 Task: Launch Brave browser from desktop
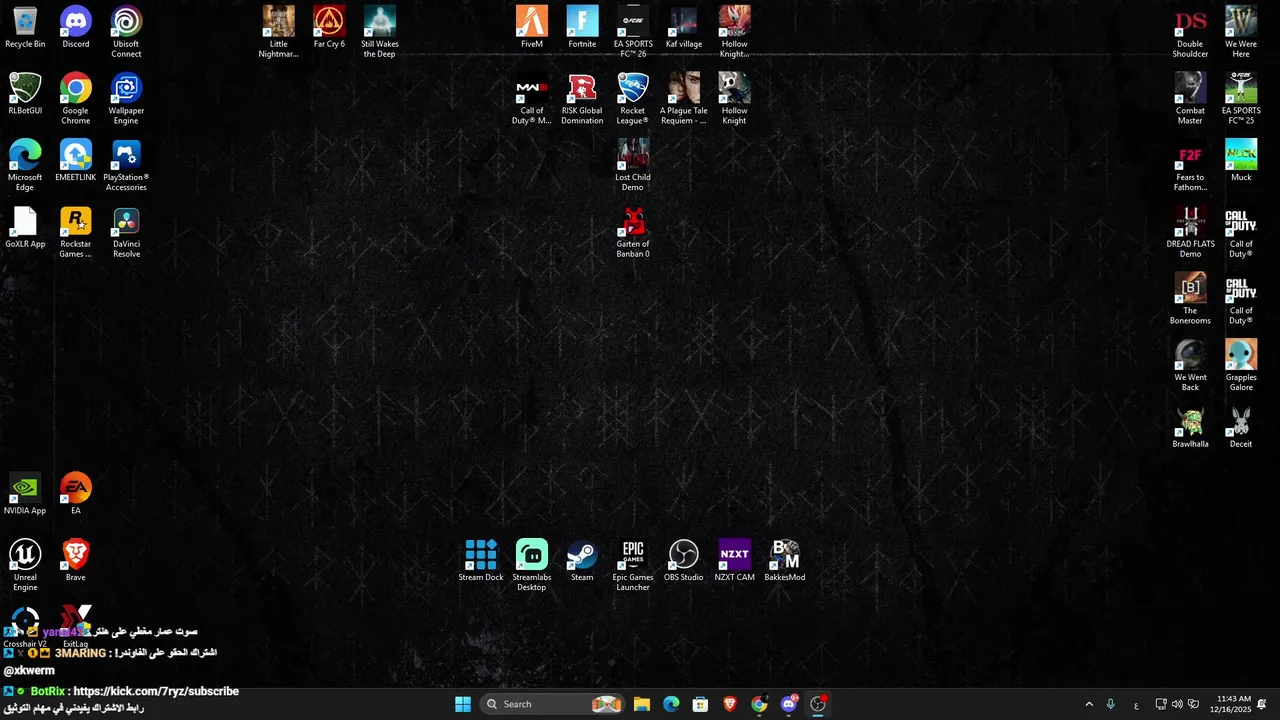[76, 560]
